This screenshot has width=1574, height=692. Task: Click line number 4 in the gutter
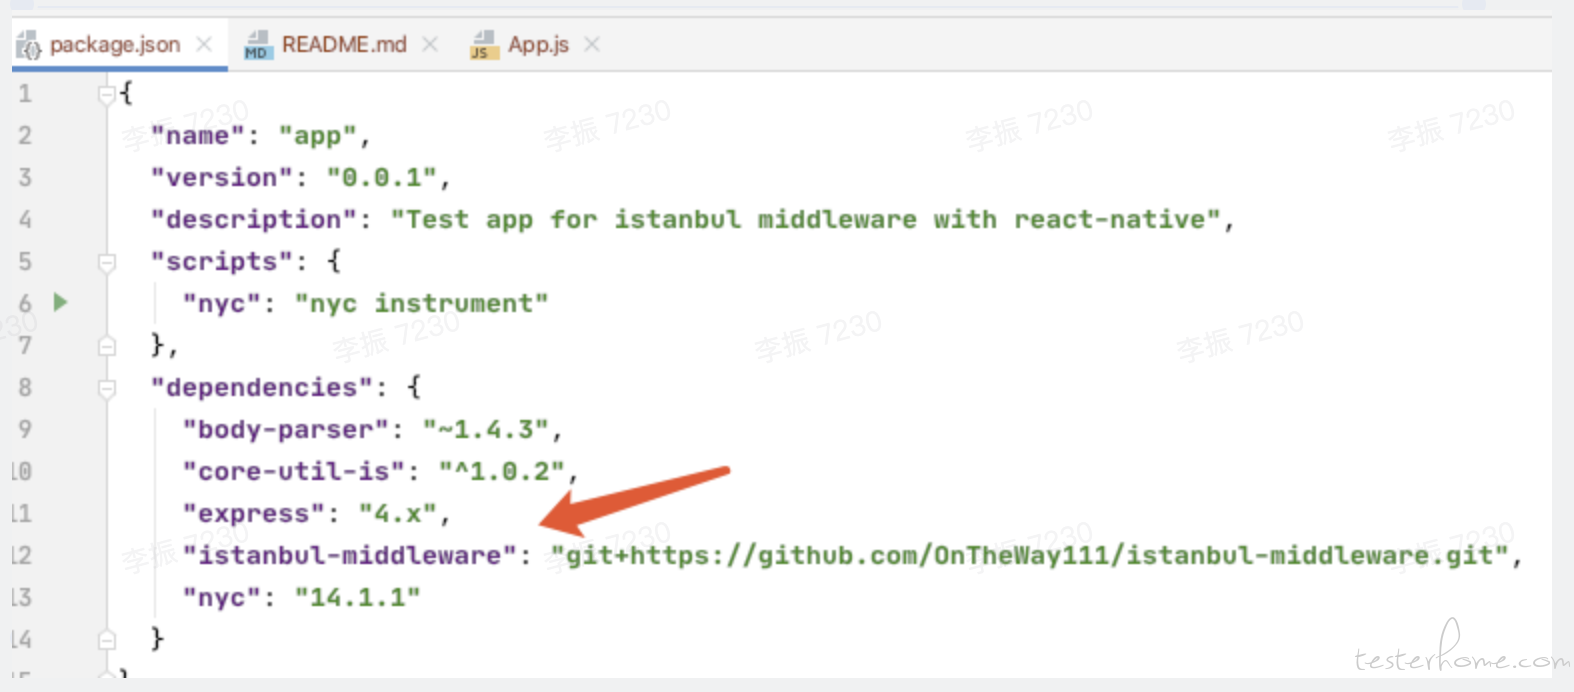click(24, 219)
